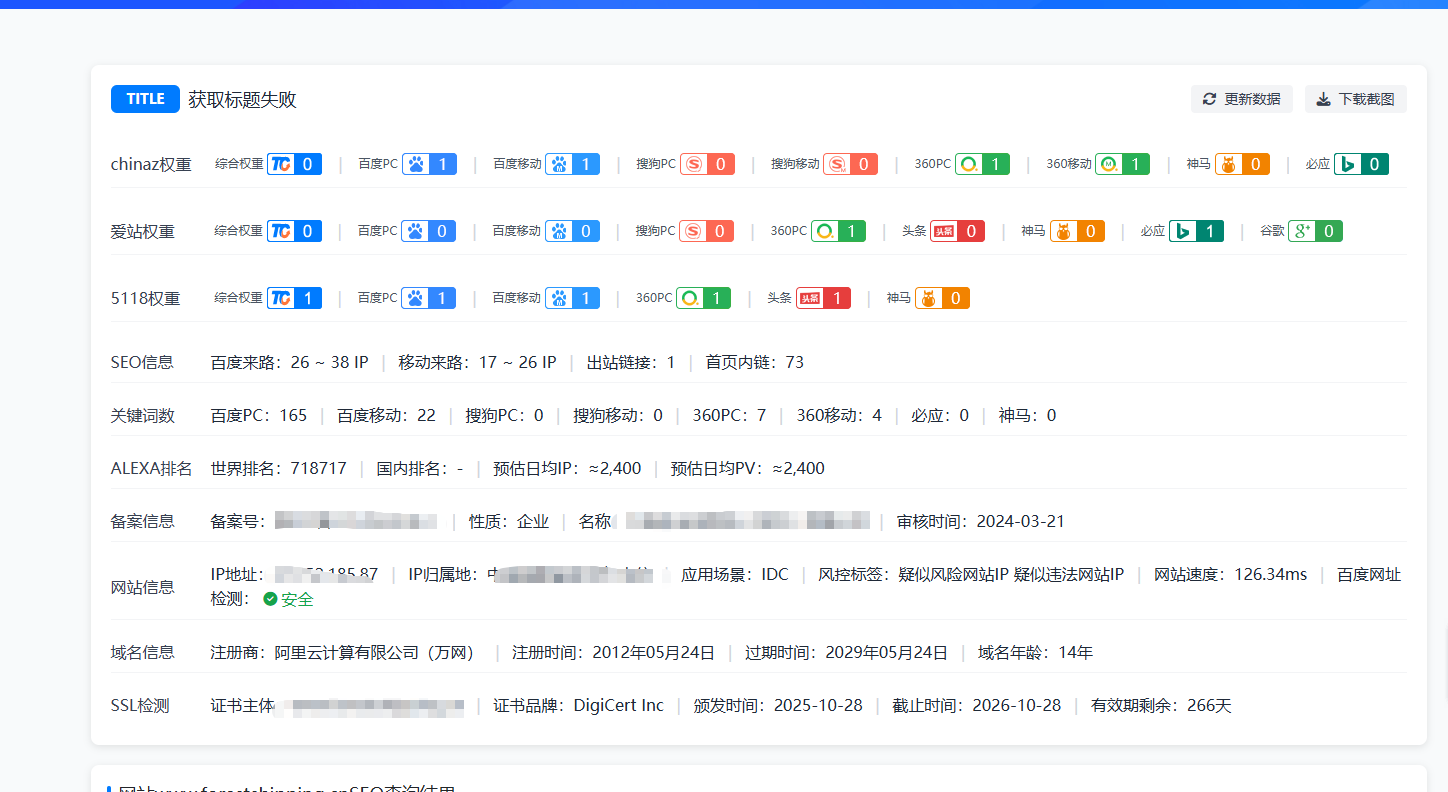Click 360PC：7 keyword count
The height and width of the screenshot is (792, 1448).
(729, 415)
